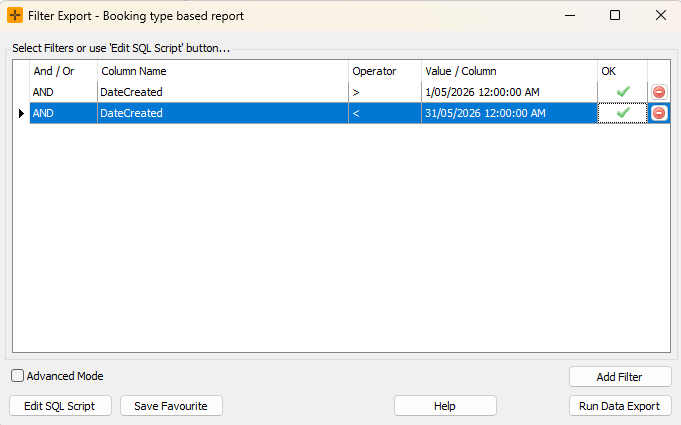Minimize the Filter Export window
Screen dimensions: 681x425
tap(570, 16)
